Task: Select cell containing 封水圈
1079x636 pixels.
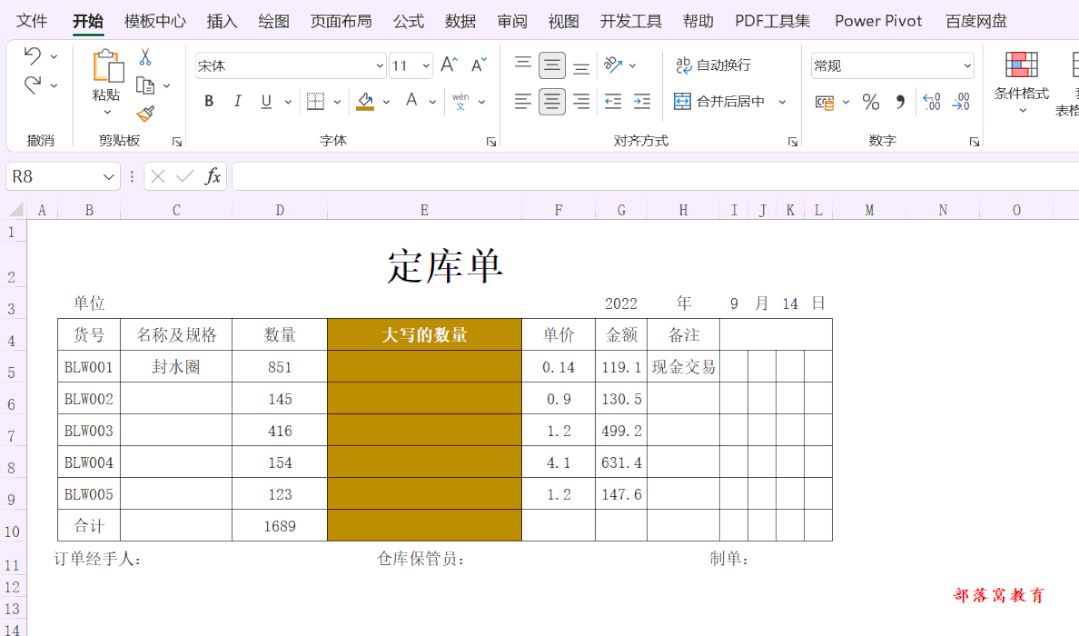Action: click(x=176, y=367)
